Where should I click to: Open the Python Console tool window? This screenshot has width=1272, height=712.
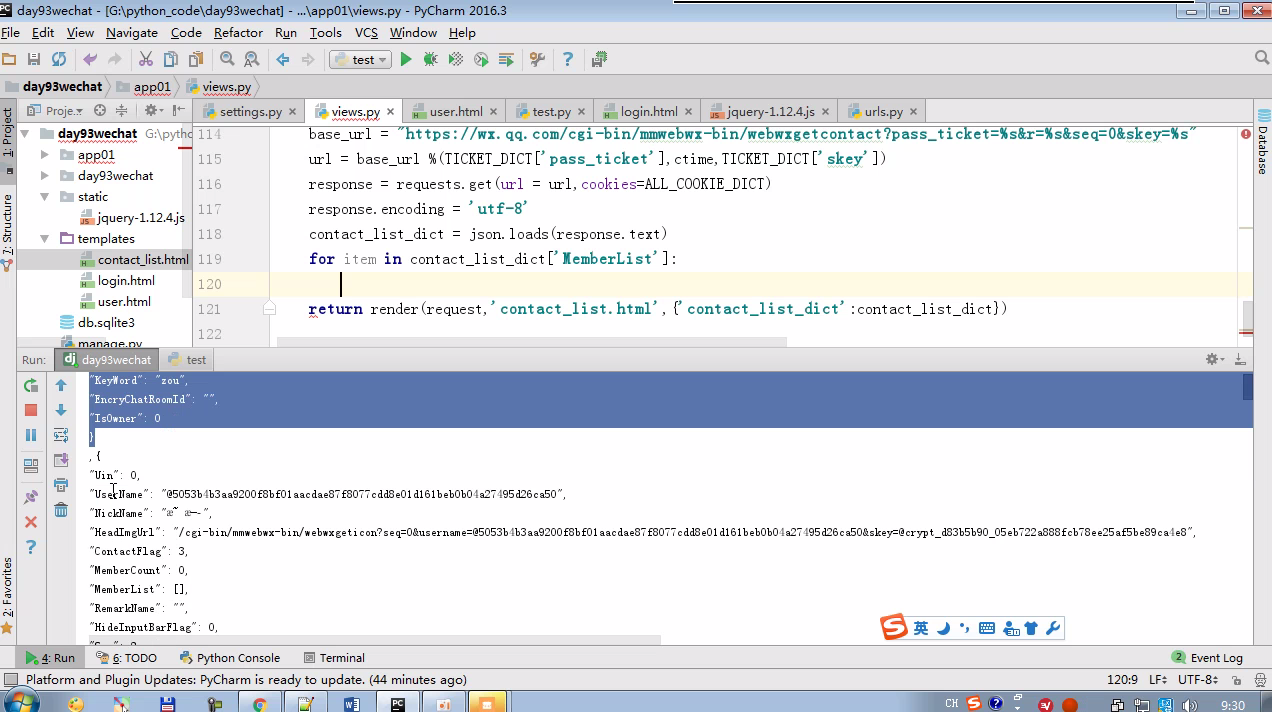click(x=230, y=658)
